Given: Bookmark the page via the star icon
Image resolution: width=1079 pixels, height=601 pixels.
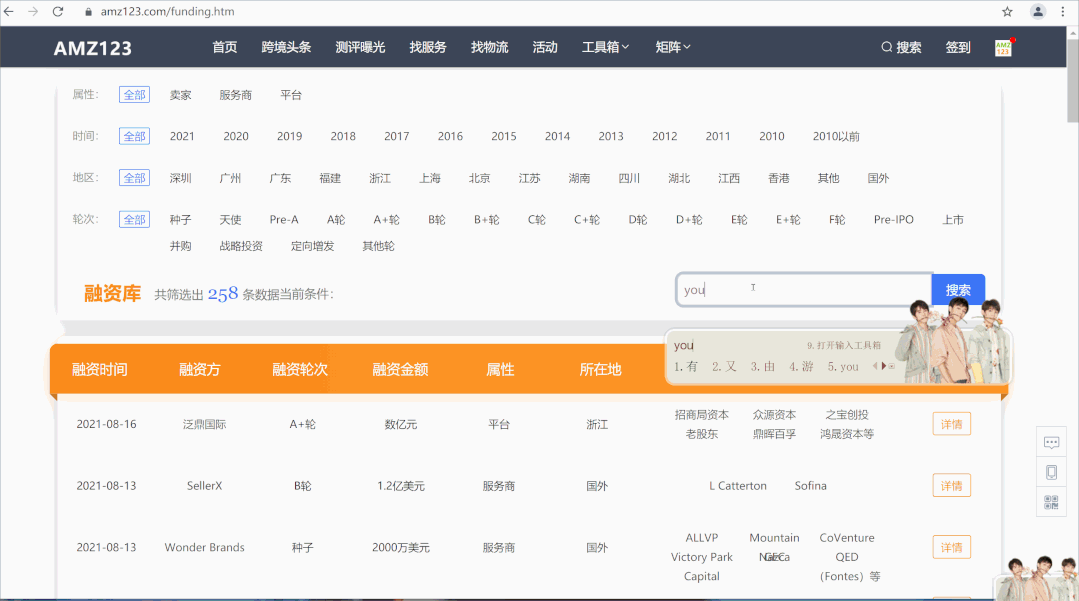Looking at the screenshot, I should 1006,13.
